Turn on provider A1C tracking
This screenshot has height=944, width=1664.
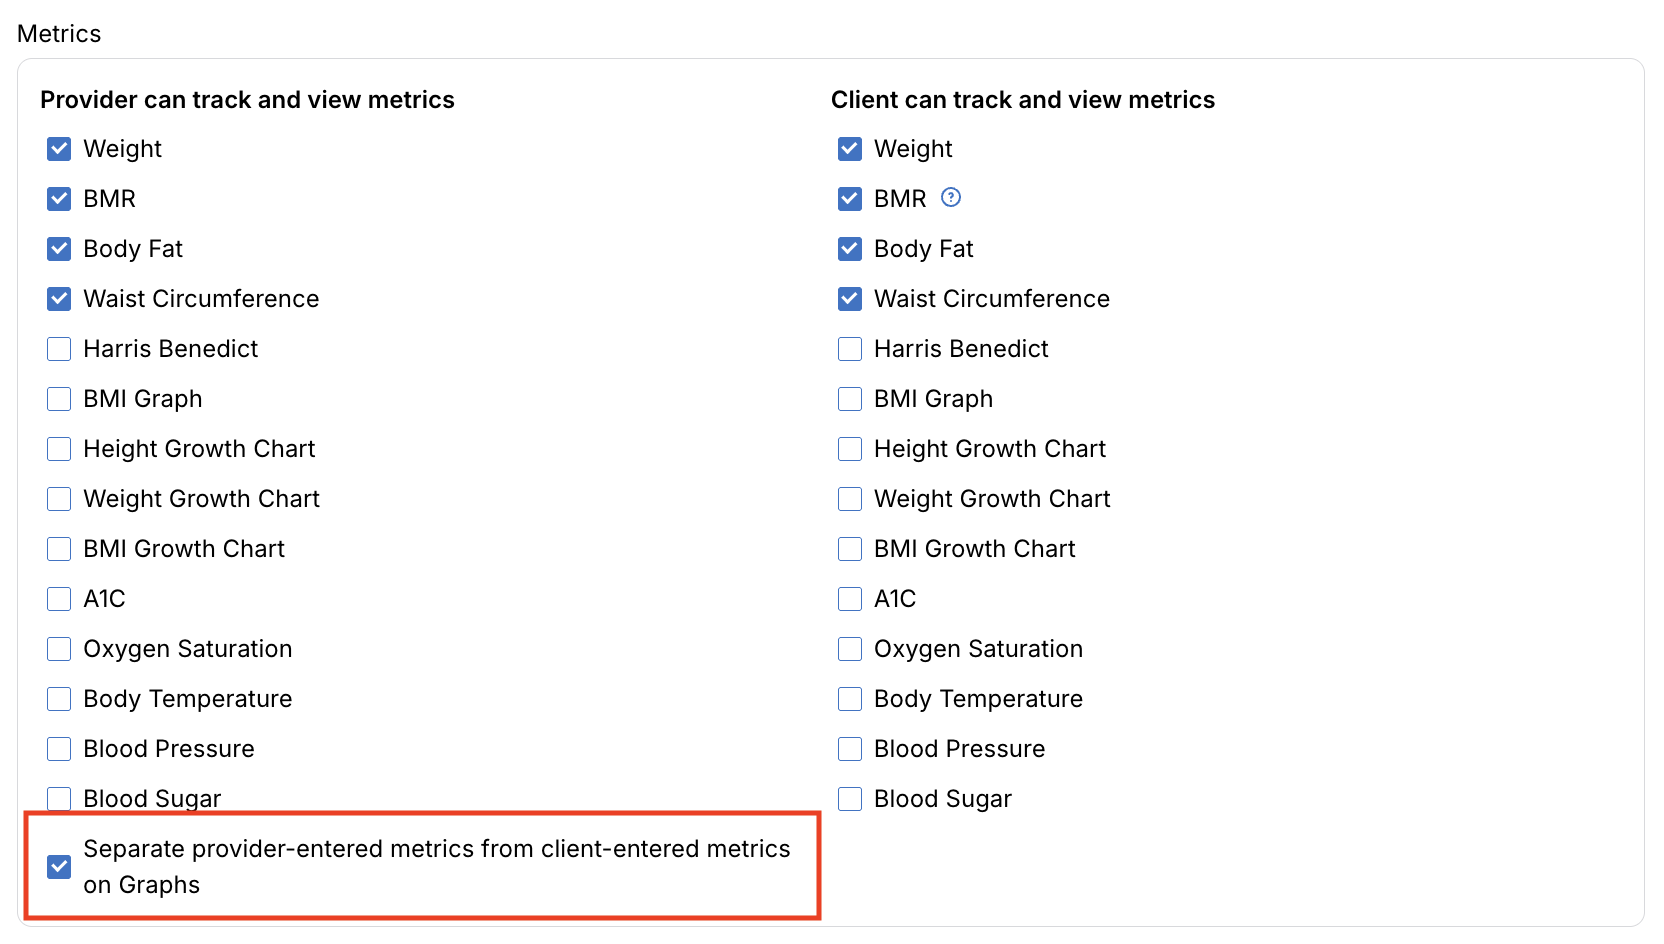point(59,599)
